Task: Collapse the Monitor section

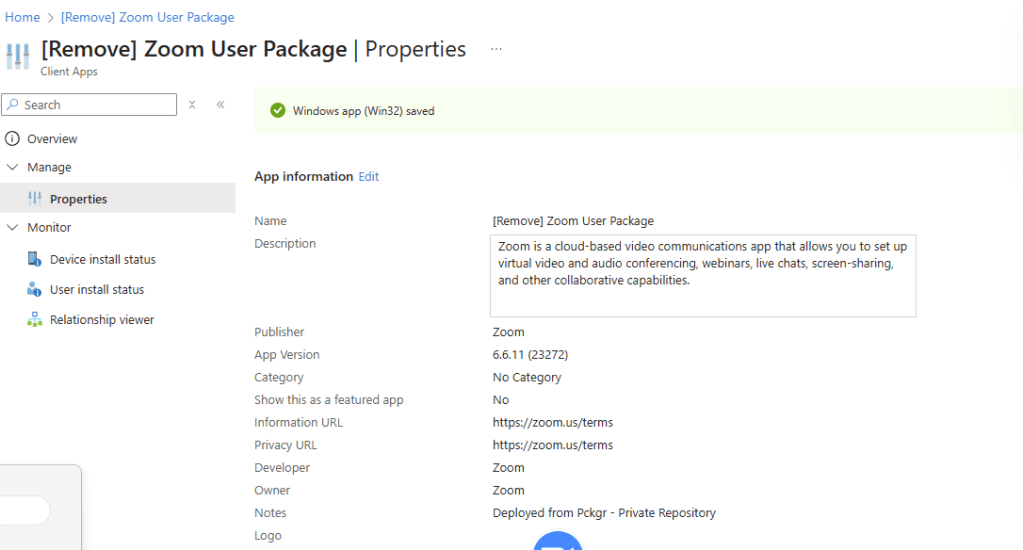Action: click(x=13, y=228)
